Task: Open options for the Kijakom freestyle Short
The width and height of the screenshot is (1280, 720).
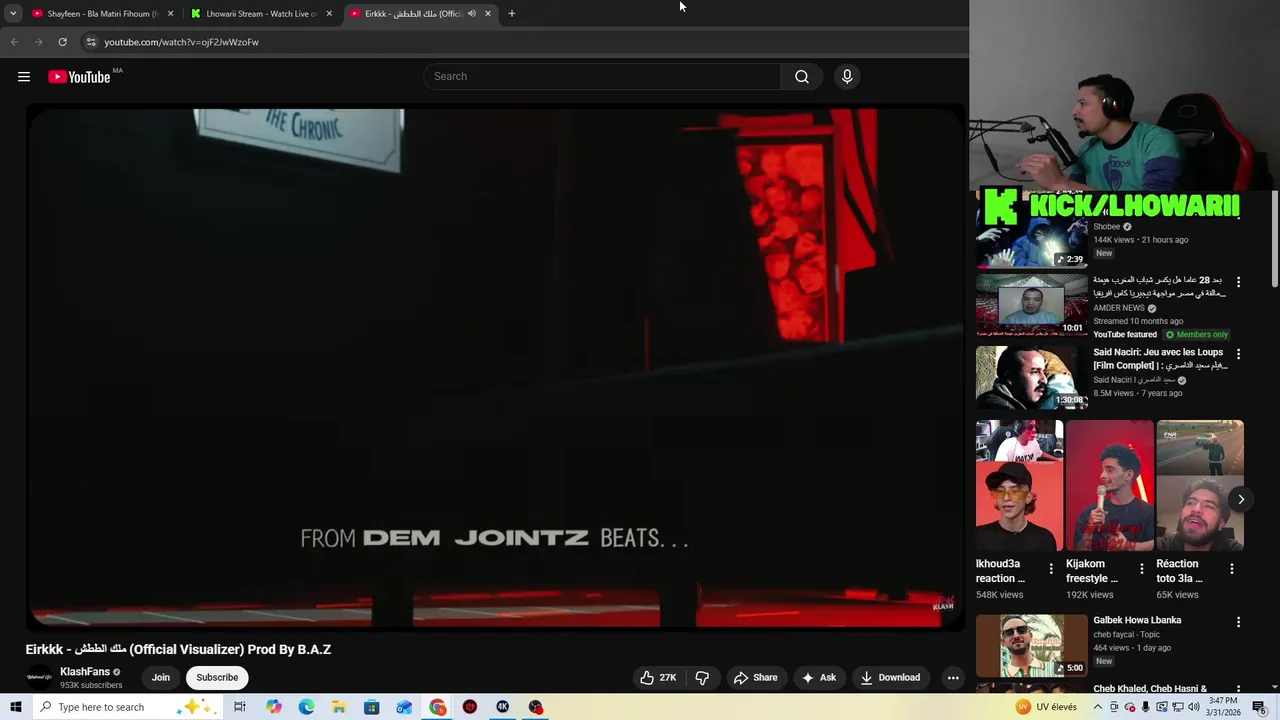Action: coord(1141,569)
